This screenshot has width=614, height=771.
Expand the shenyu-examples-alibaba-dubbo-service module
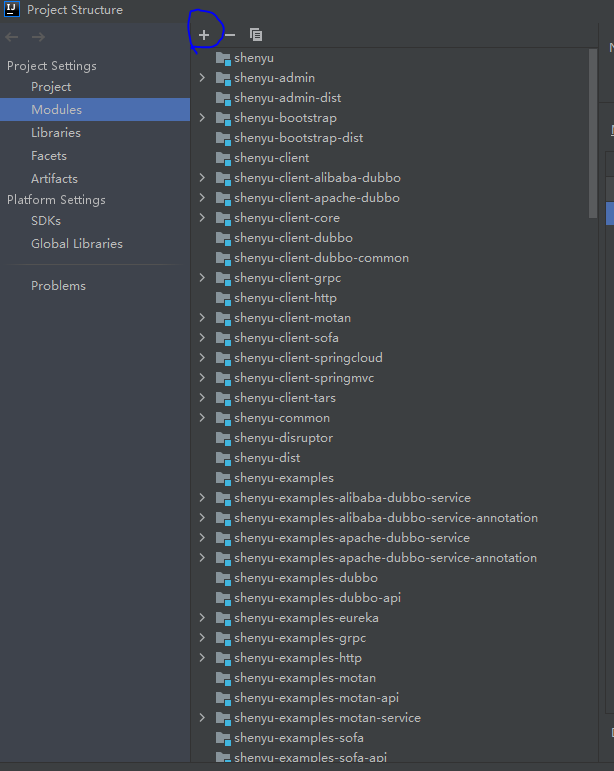pos(202,498)
